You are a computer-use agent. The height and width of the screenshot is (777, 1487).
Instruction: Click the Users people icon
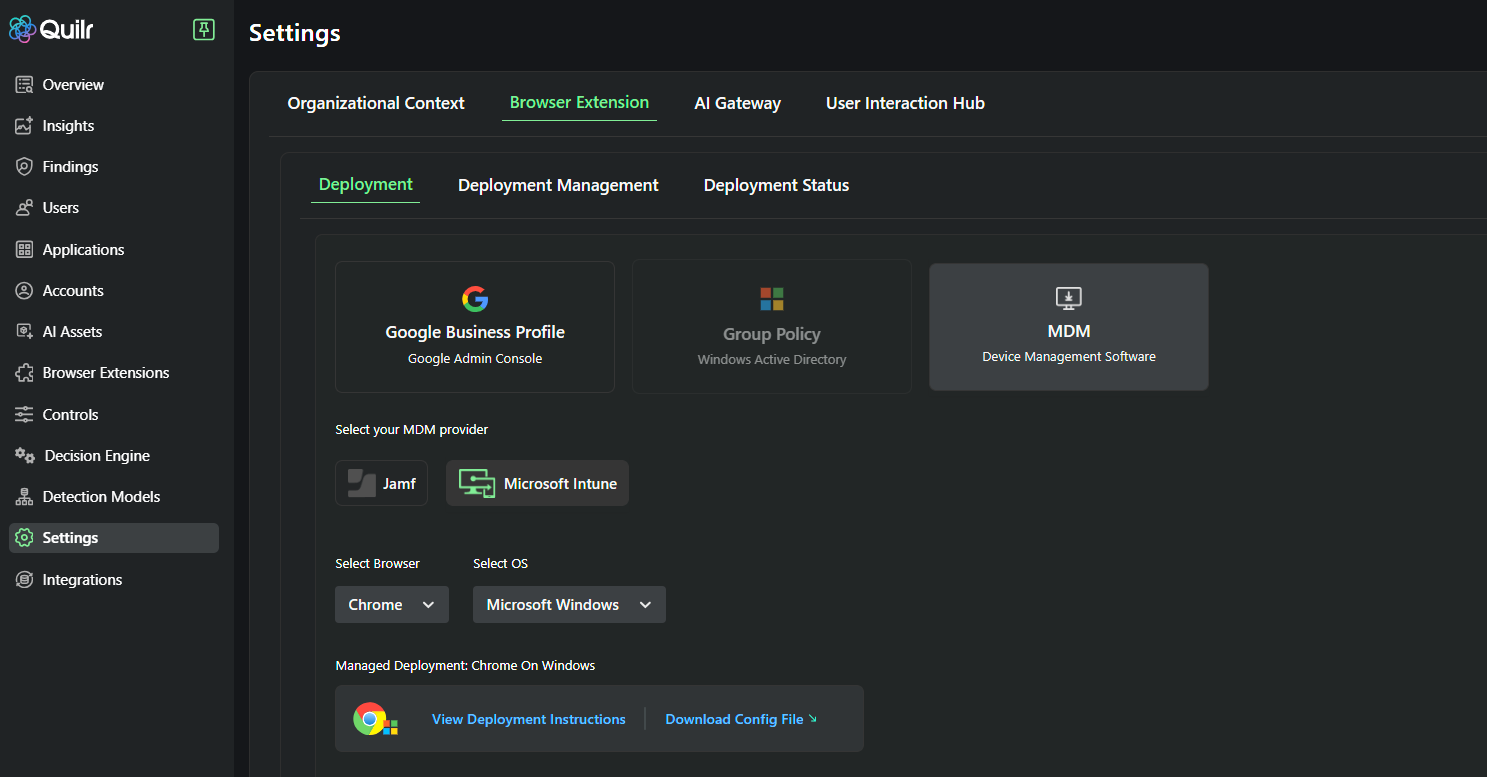pyautogui.click(x=25, y=208)
